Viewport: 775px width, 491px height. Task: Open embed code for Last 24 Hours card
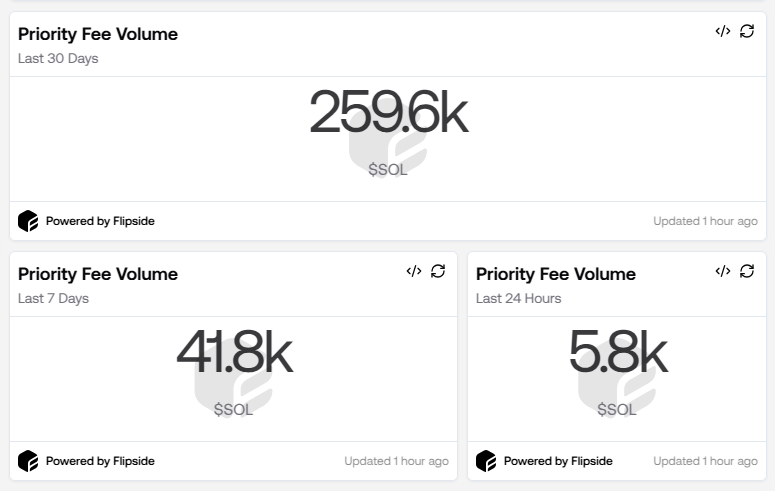(x=722, y=271)
